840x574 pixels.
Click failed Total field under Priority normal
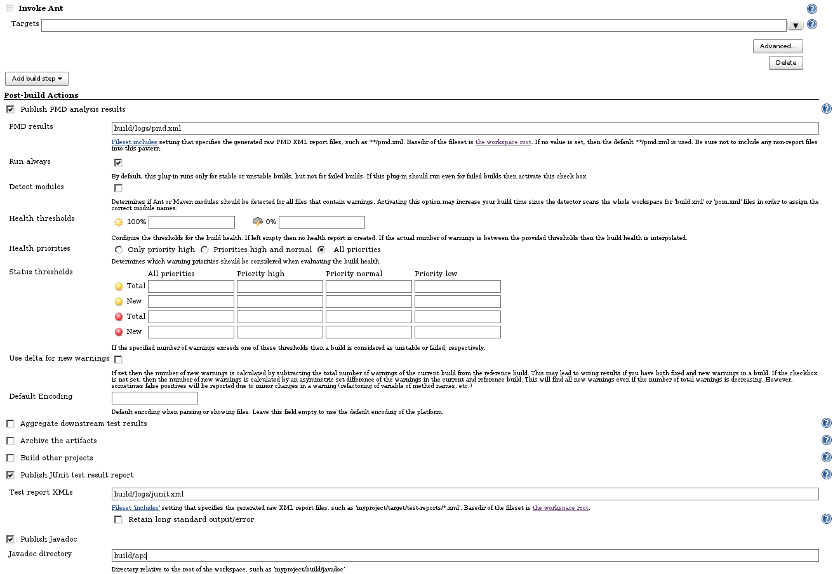(x=369, y=317)
